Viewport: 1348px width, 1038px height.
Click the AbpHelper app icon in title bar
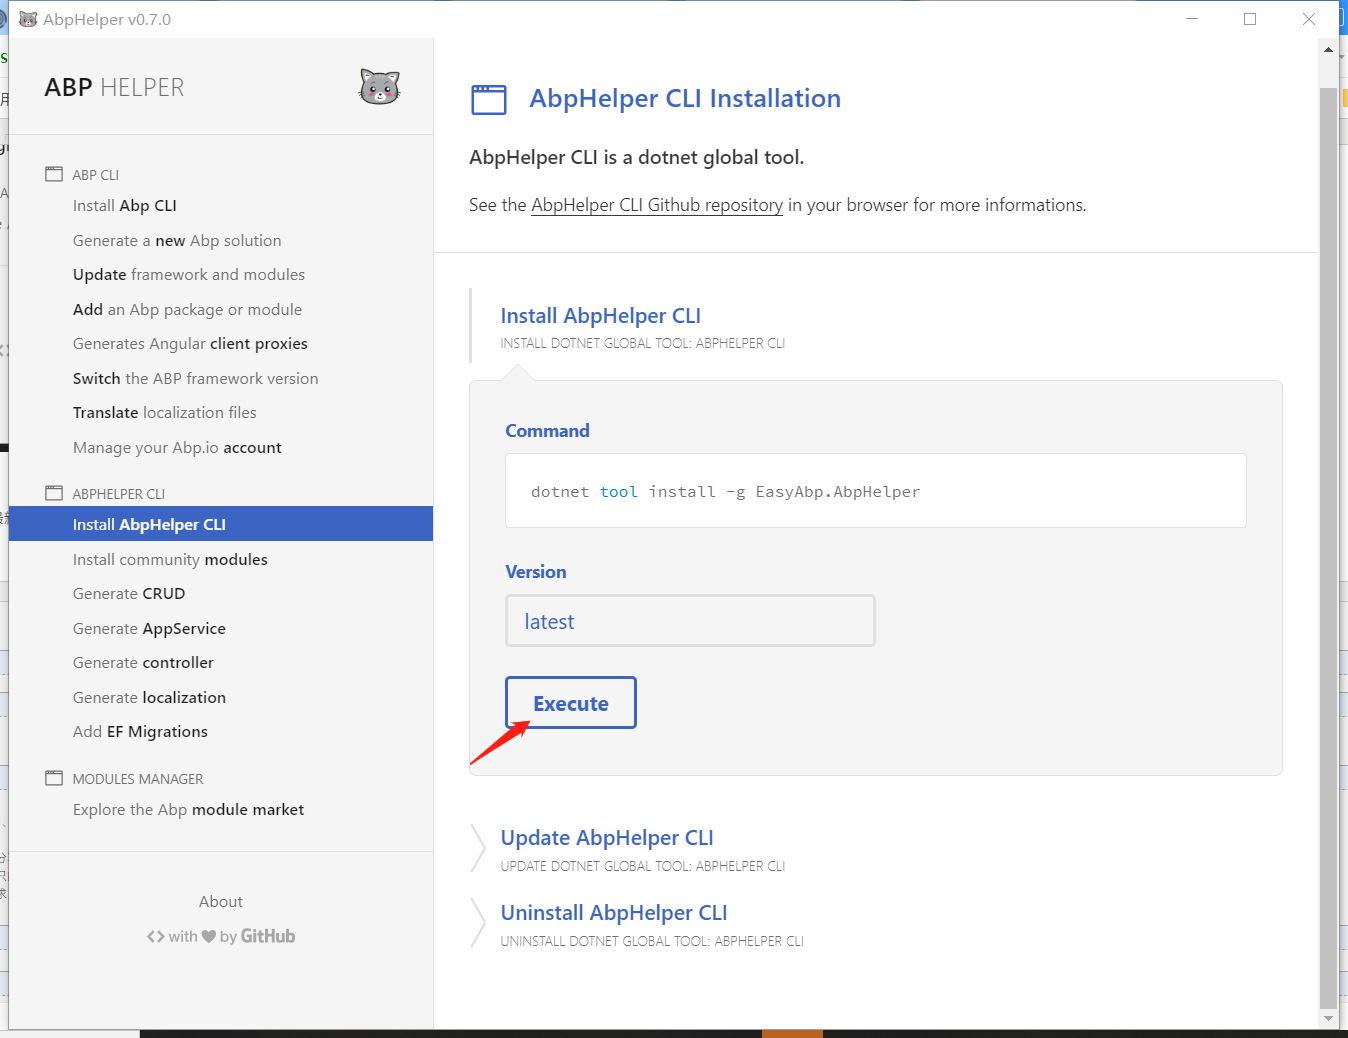click(x=28, y=19)
